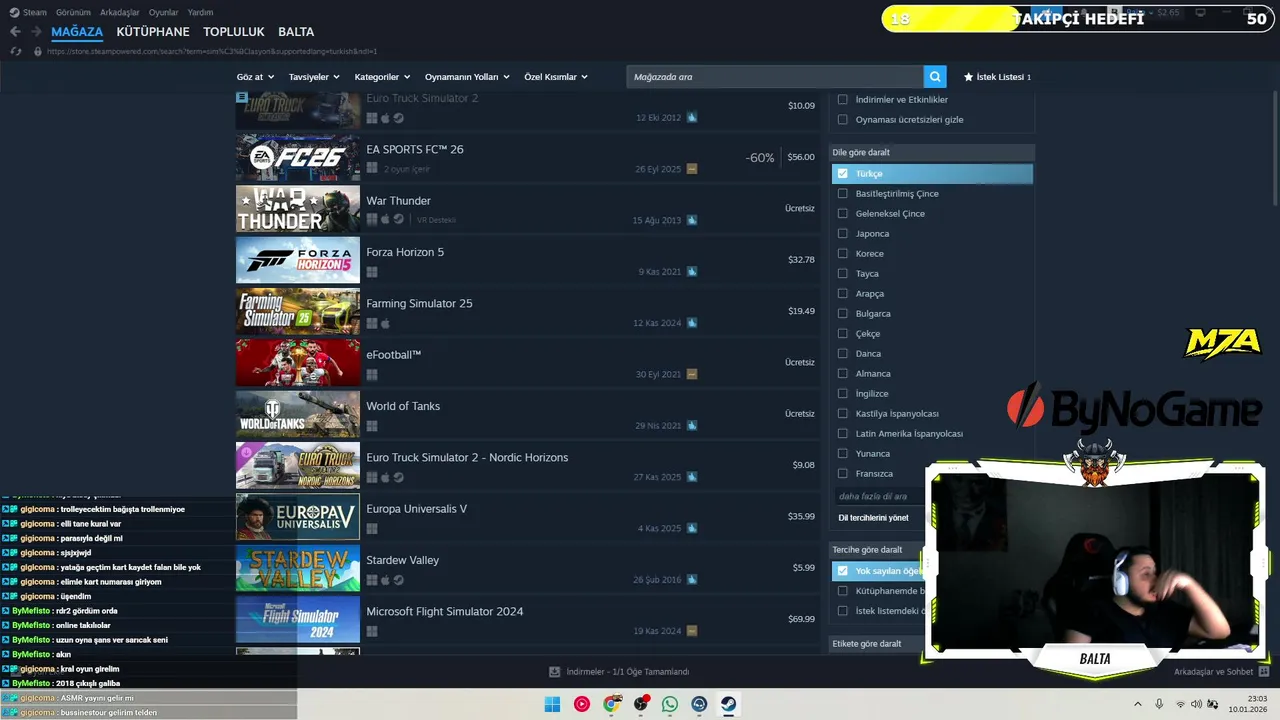Image resolution: width=1280 pixels, height=720 pixels.
Task: Click the Apple platform icon under Farming Simulator 25
Action: coord(385,323)
